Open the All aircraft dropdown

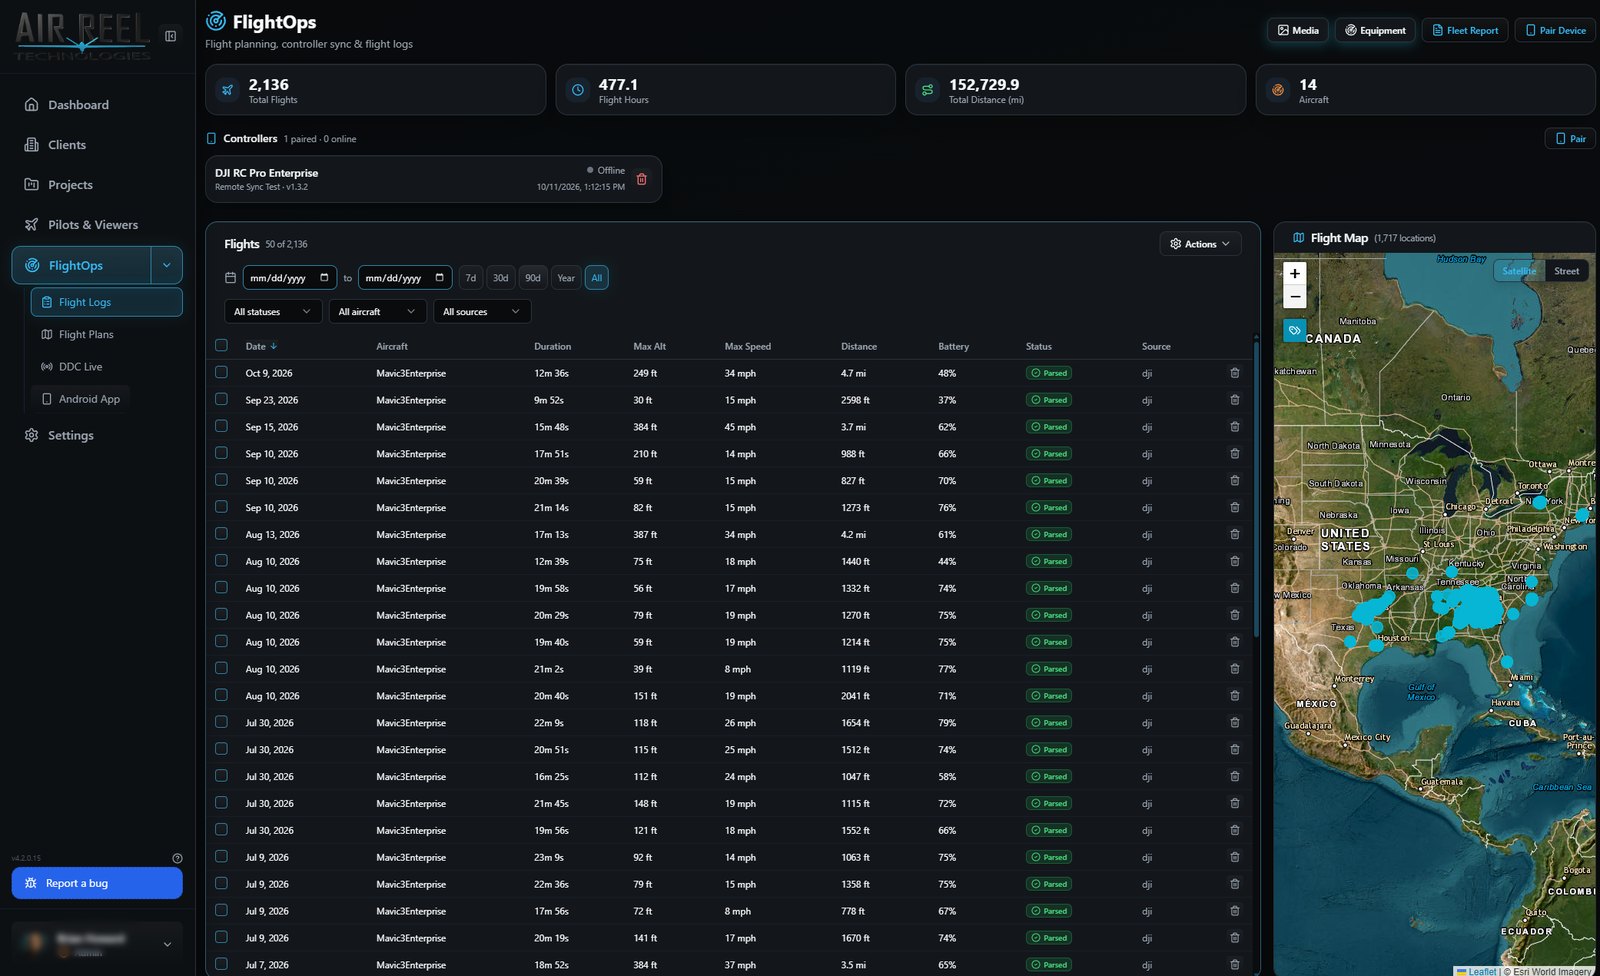(x=378, y=312)
